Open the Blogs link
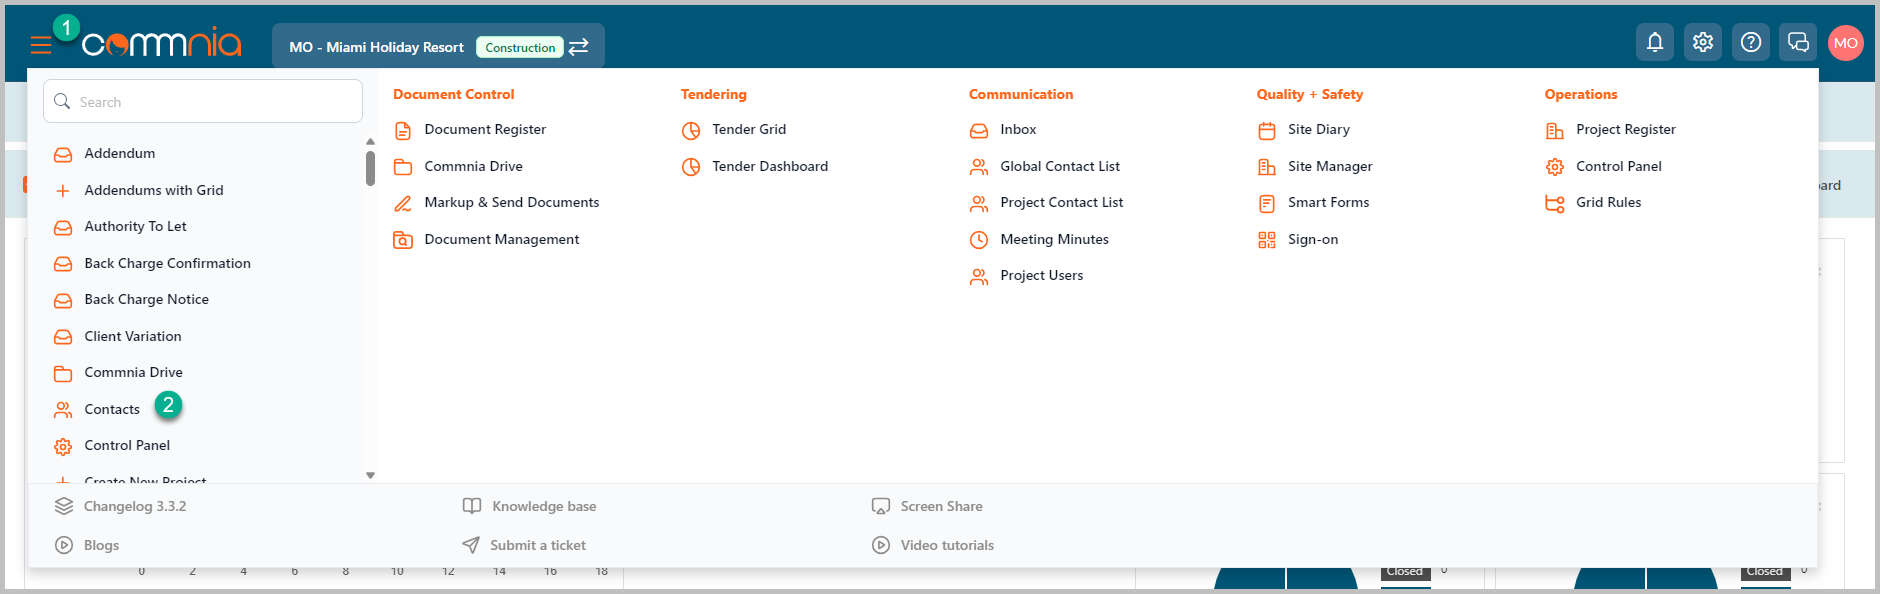1880x594 pixels. (x=101, y=545)
